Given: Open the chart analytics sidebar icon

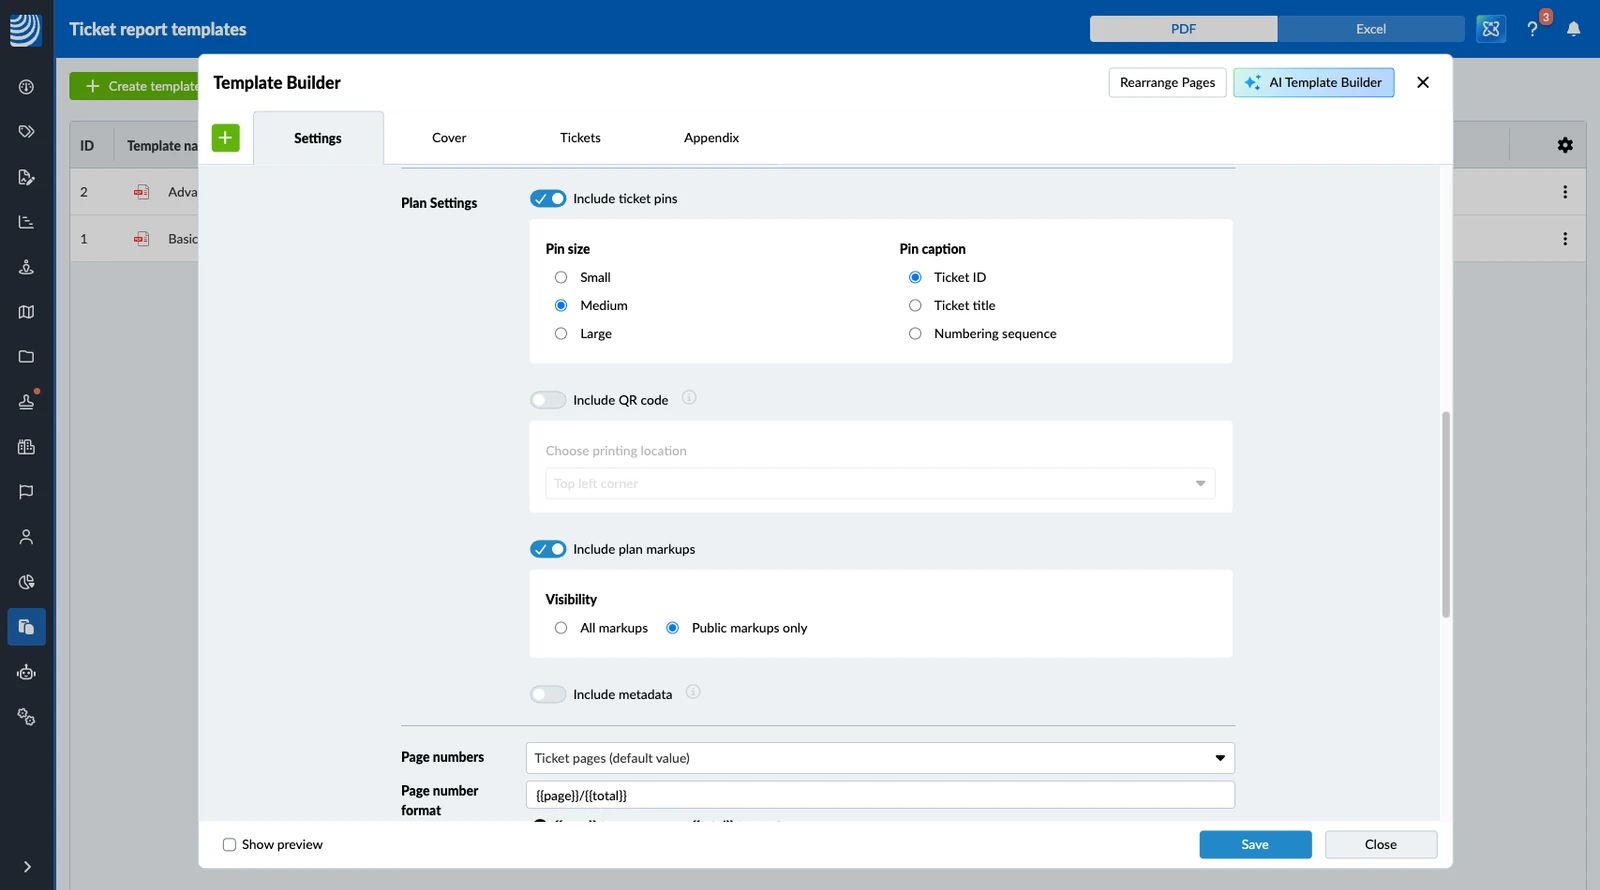Looking at the screenshot, I should pyautogui.click(x=26, y=222).
